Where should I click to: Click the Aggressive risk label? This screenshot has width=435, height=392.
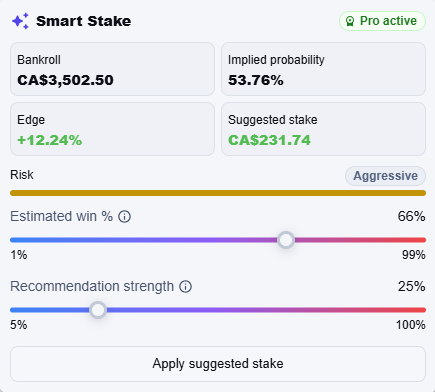(x=385, y=176)
